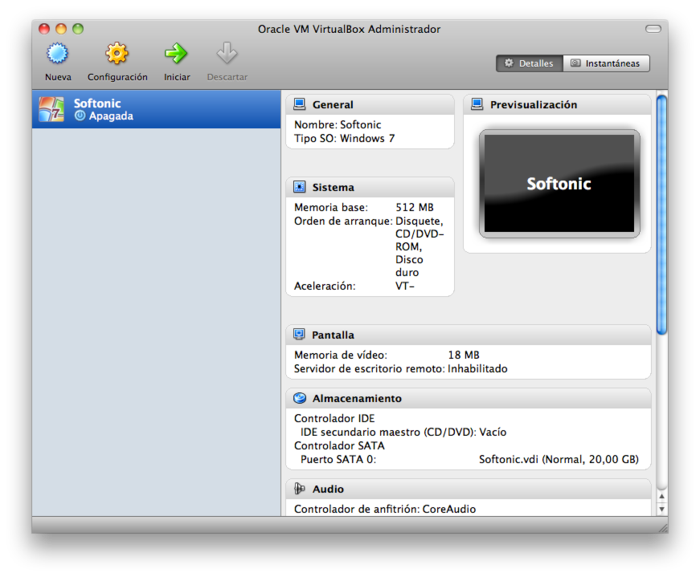Click the red close window button
This screenshot has width=700, height=577.
[x=44, y=29]
